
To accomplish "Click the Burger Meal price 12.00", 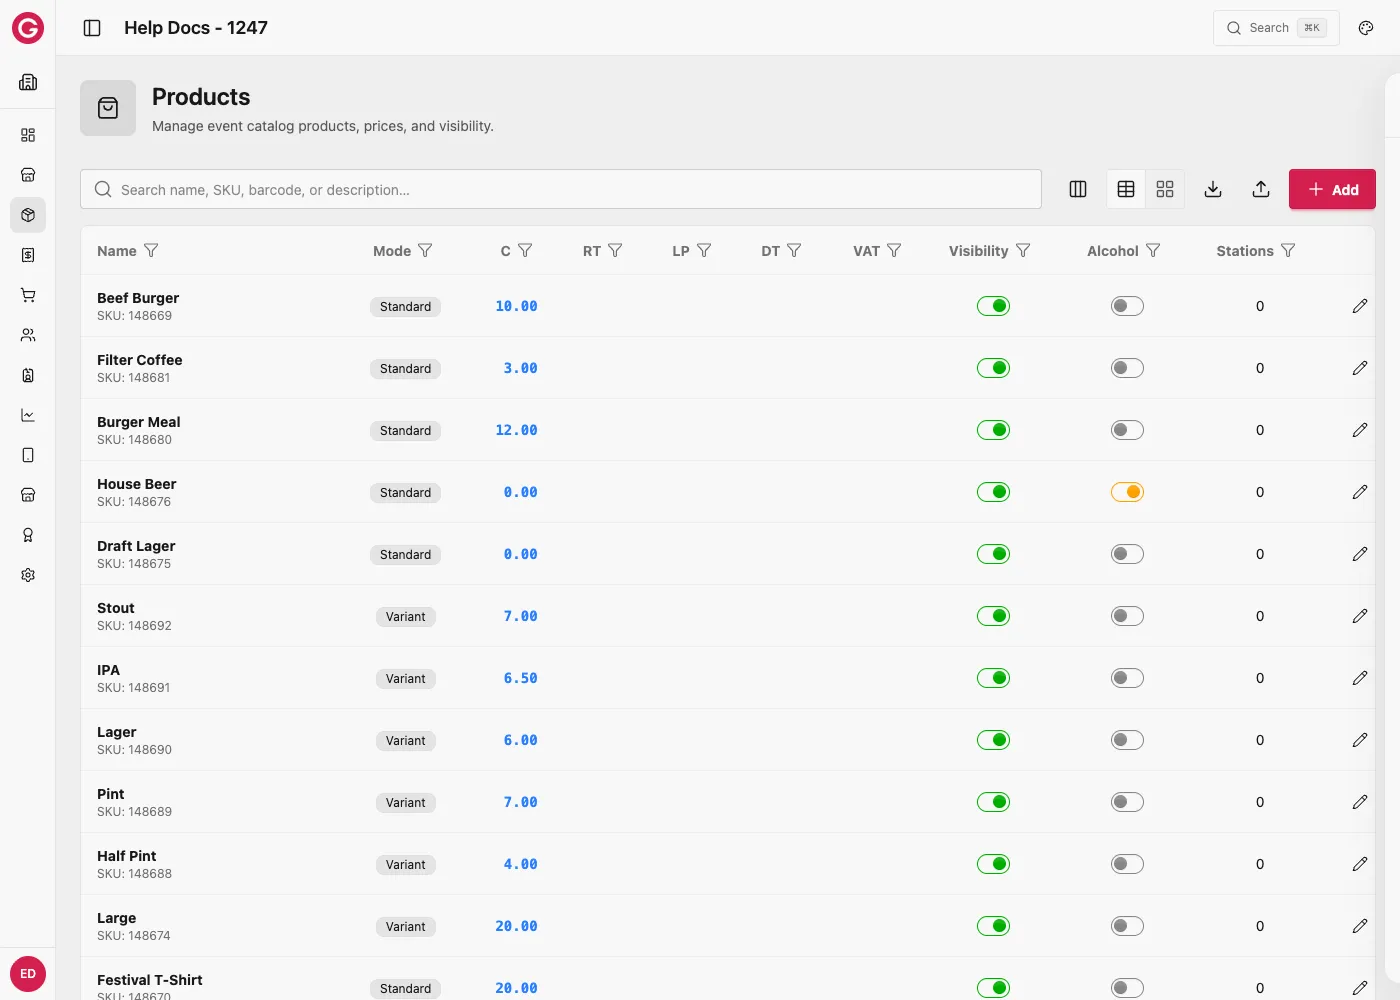I will pyautogui.click(x=516, y=430).
